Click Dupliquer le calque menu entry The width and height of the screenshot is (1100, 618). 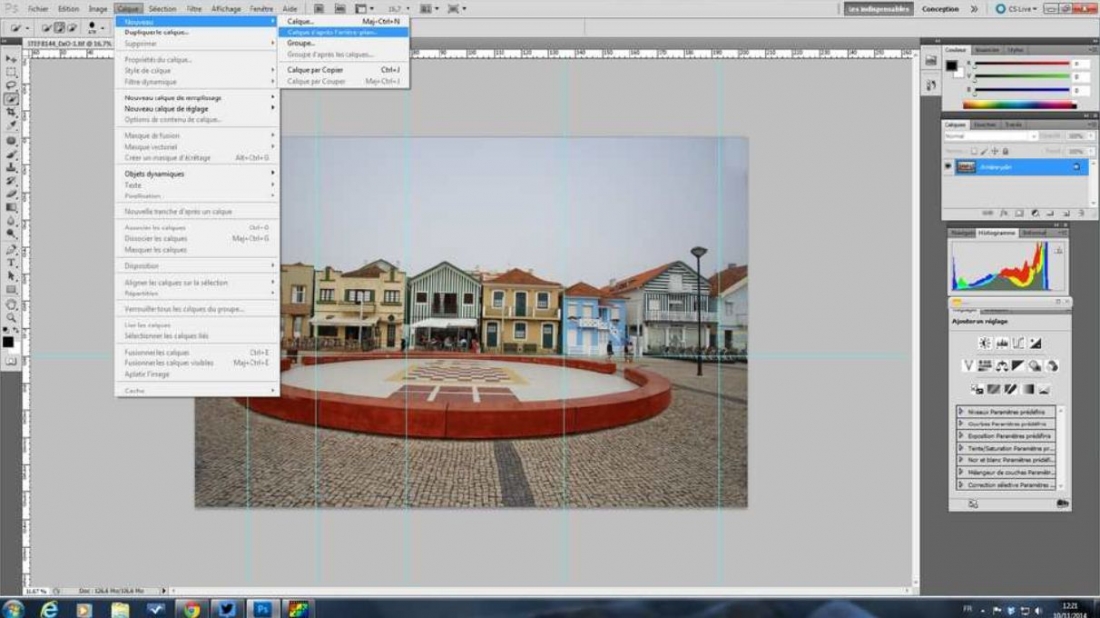[x=156, y=32]
